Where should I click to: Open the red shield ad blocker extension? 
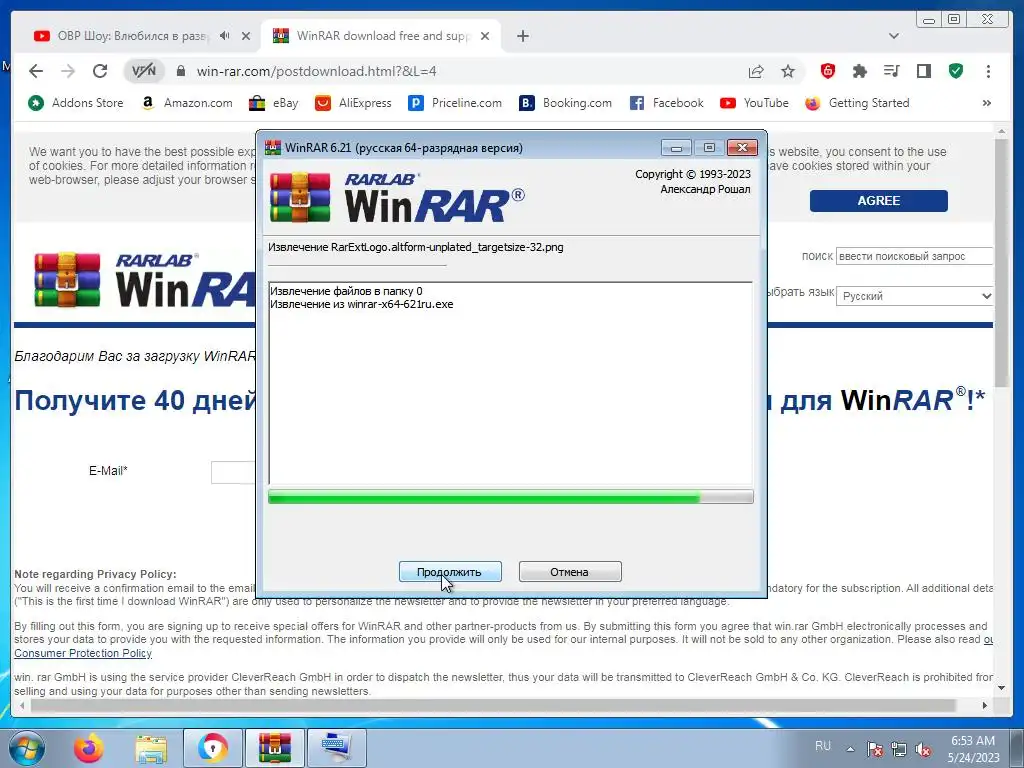[827, 71]
